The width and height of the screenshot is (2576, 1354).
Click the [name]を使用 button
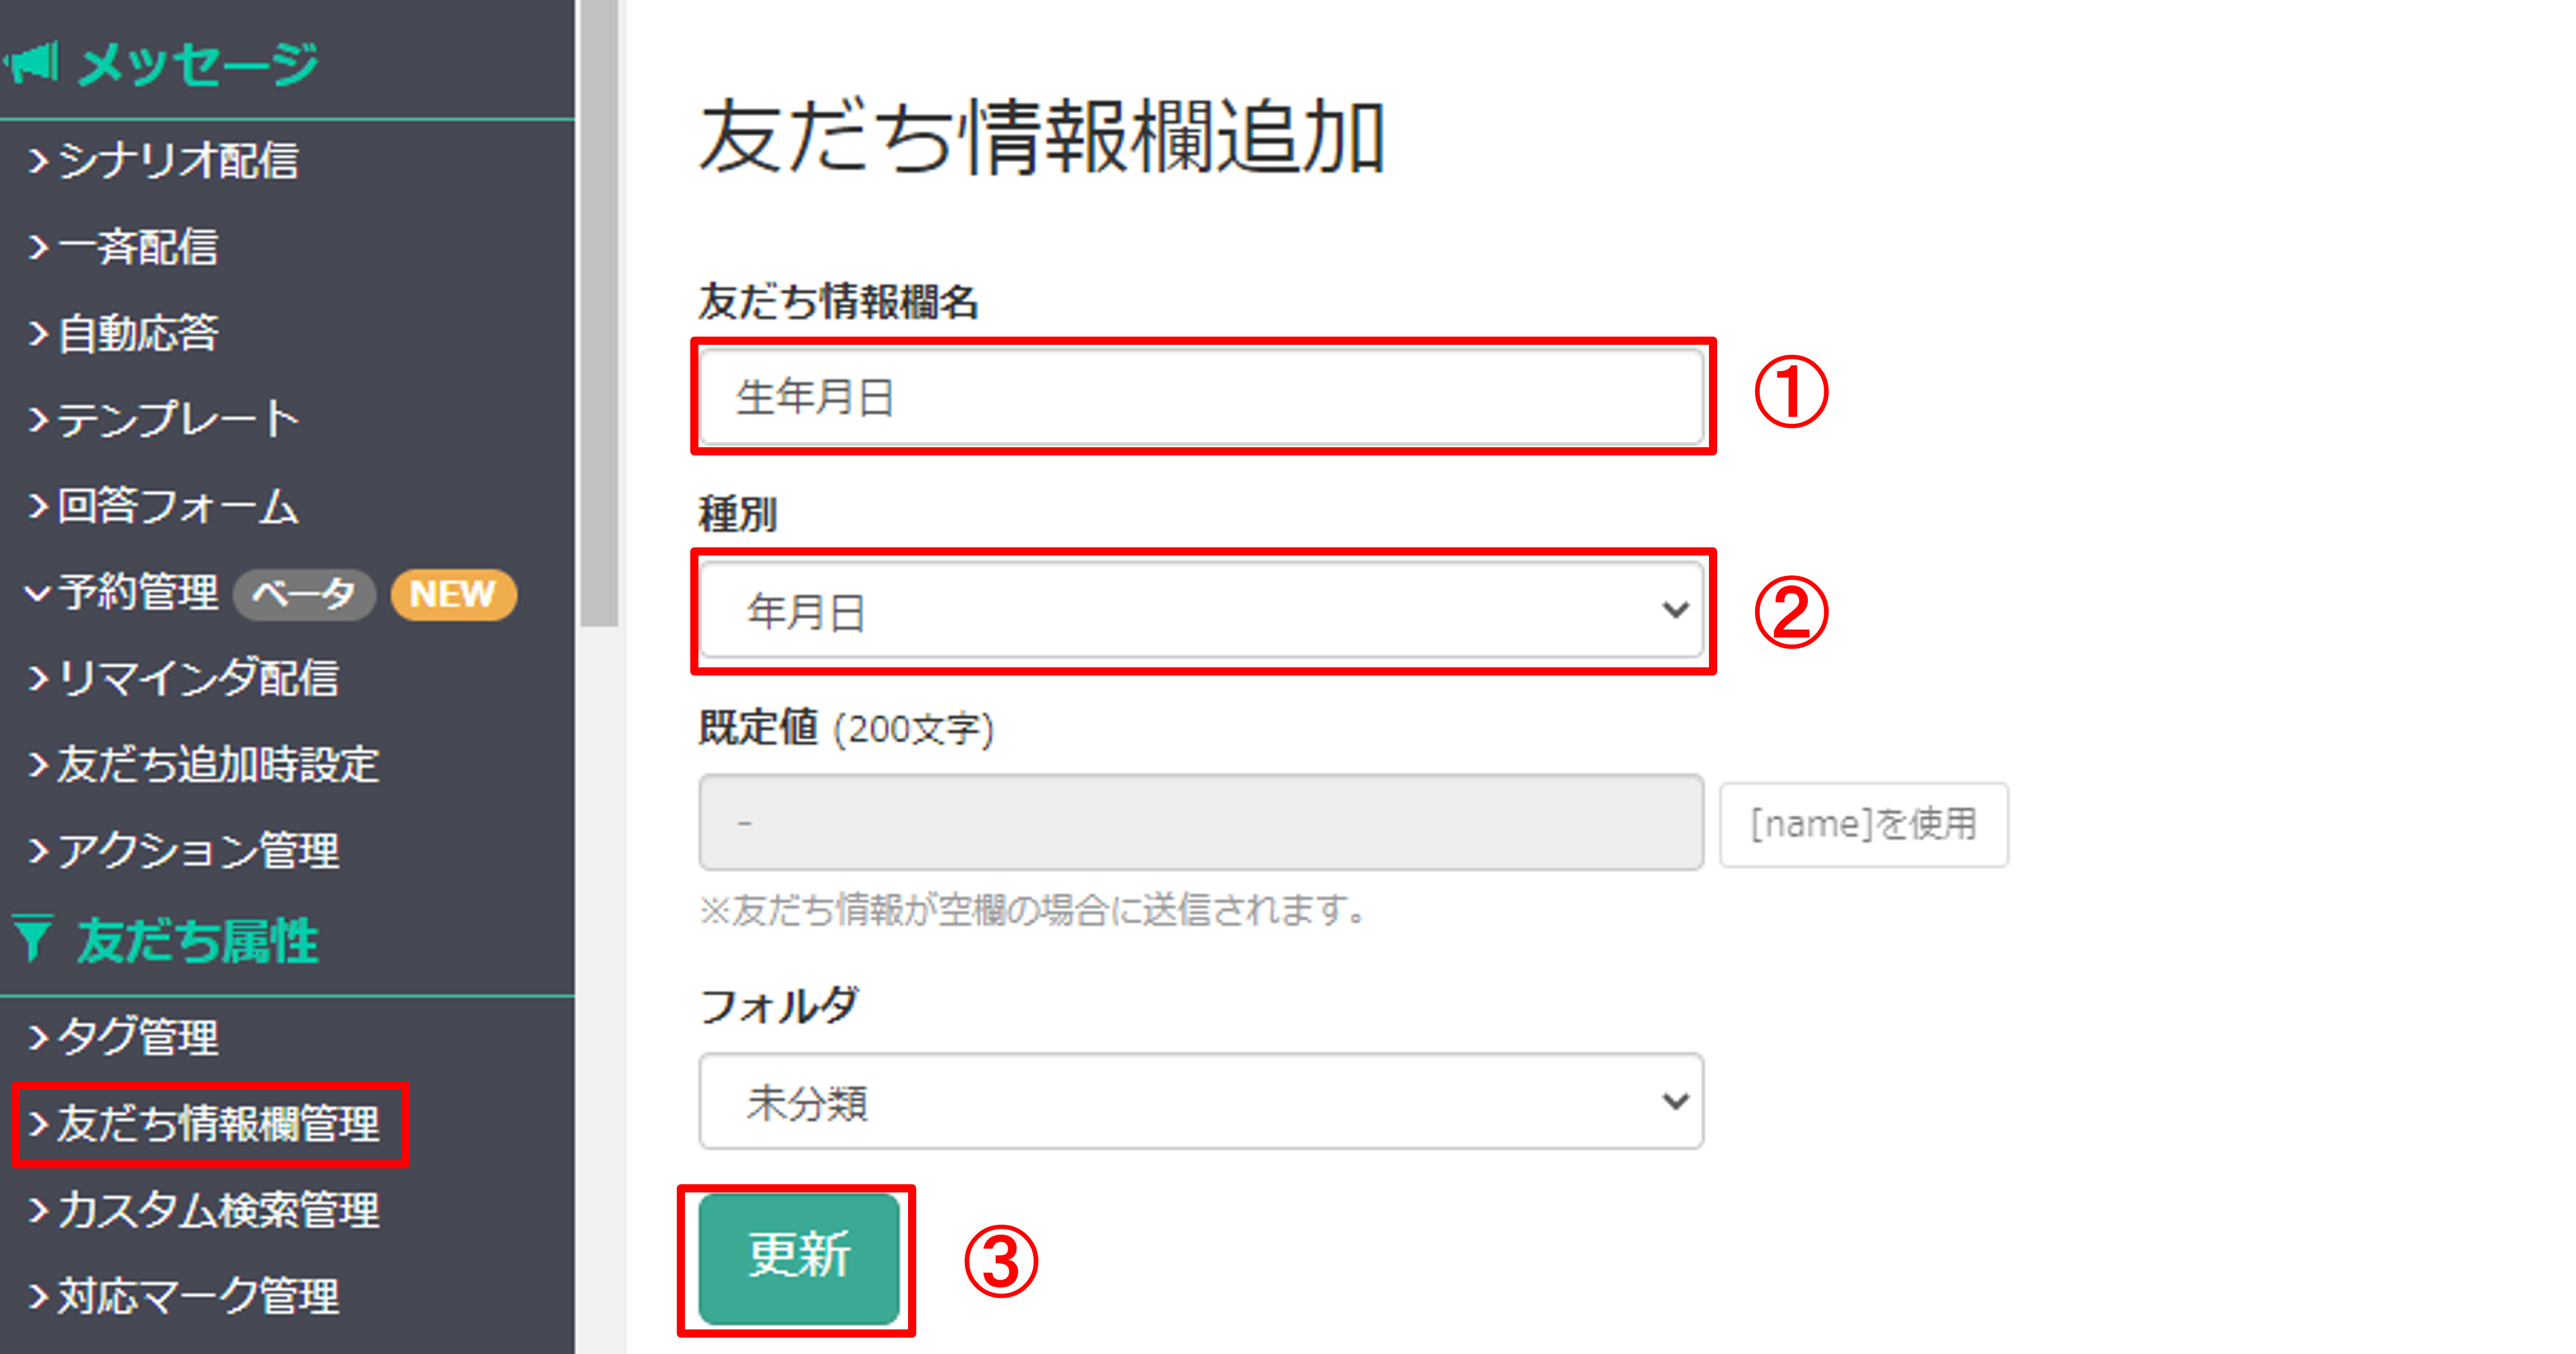1863,824
